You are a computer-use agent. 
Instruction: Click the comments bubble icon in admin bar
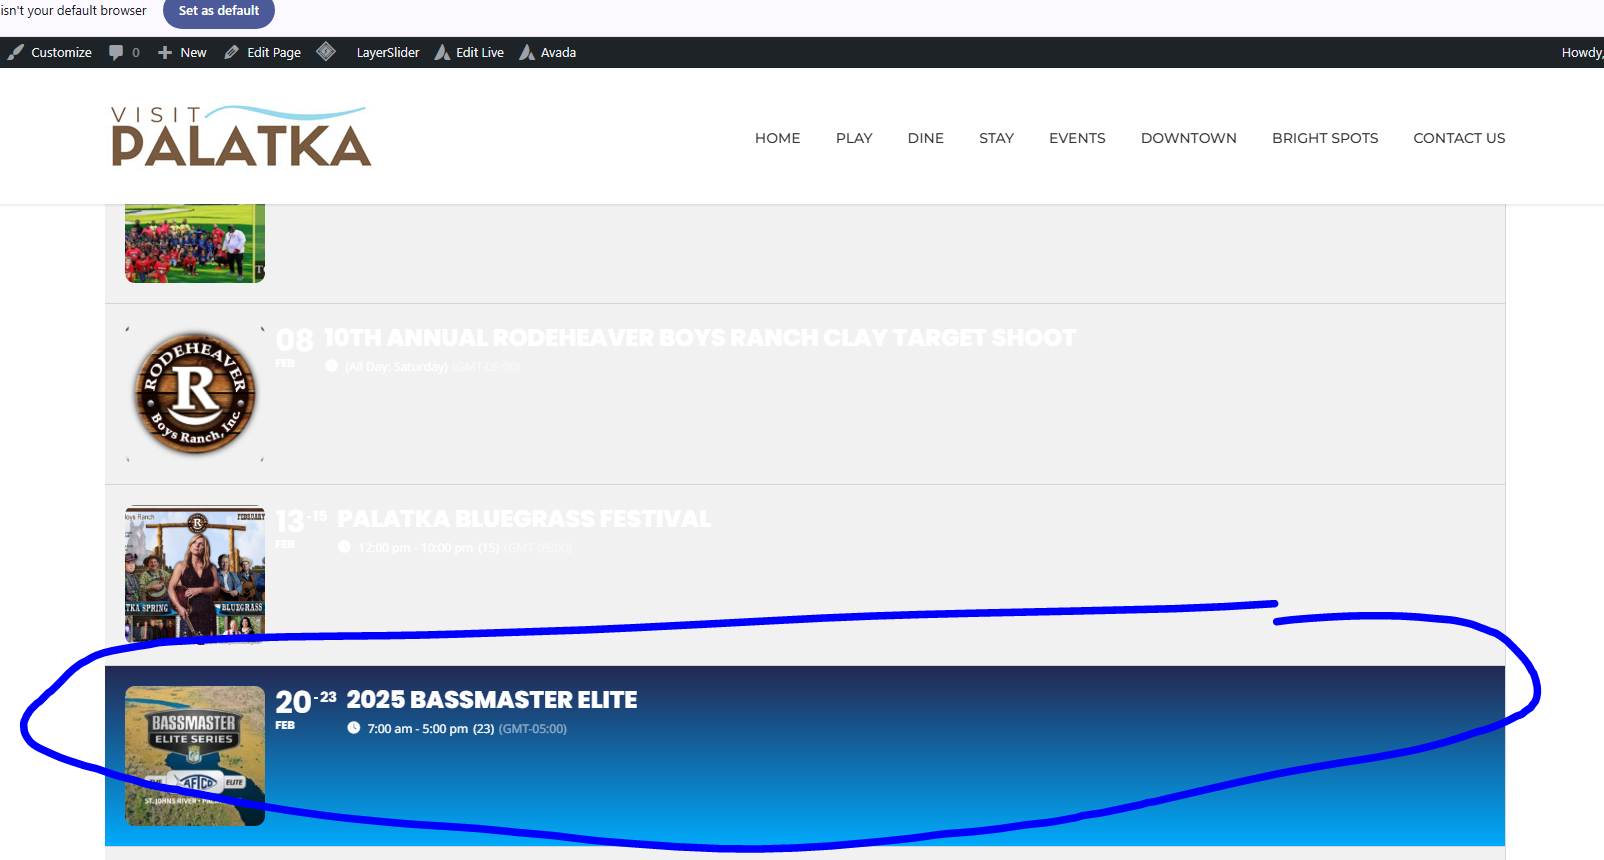(116, 52)
